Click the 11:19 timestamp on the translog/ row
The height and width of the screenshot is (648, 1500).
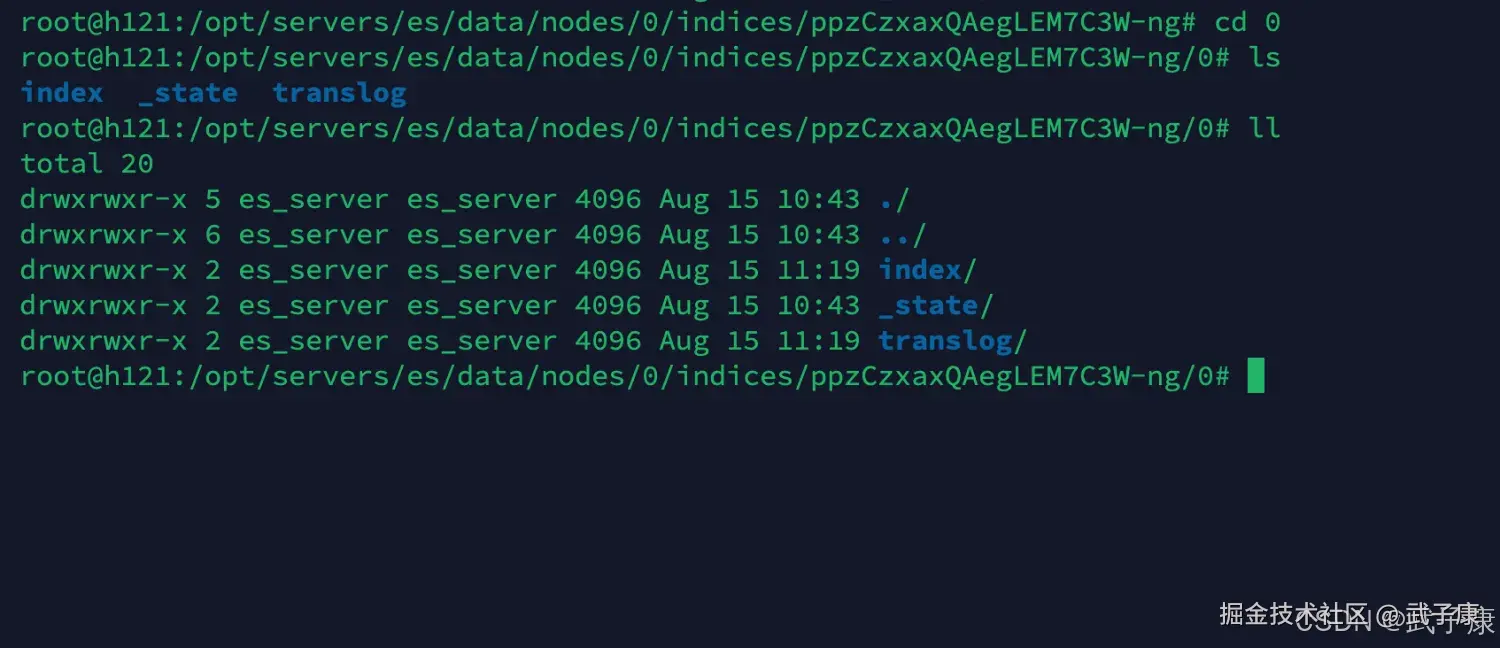pyautogui.click(x=818, y=341)
